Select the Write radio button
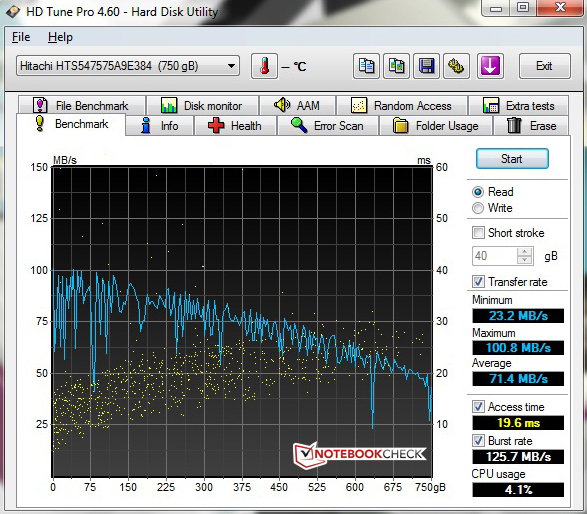Image resolution: width=587 pixels, height=514 pixels. pyautogui.click(x=478, y=208)
